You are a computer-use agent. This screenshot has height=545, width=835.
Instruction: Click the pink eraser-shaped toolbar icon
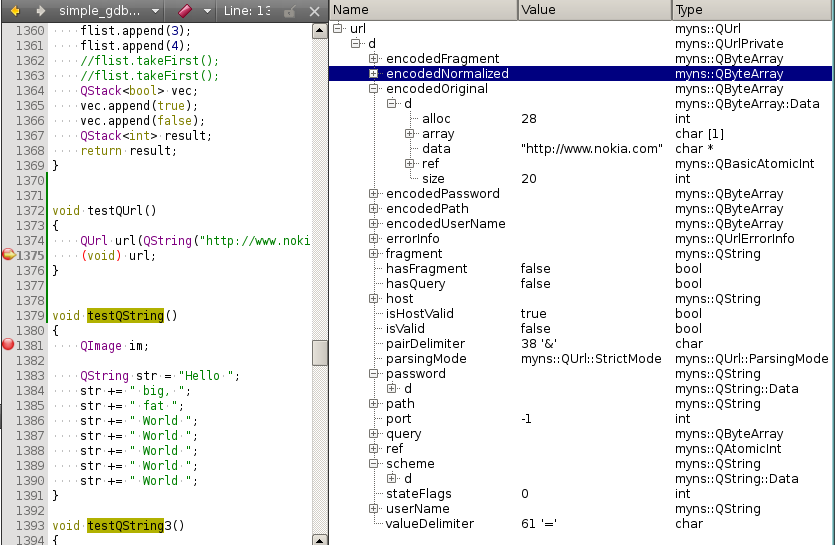tap(185, 10)
